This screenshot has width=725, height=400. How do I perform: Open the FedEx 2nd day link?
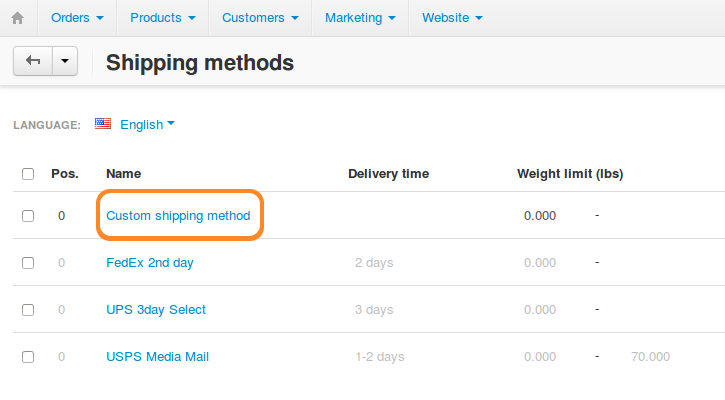150,263
